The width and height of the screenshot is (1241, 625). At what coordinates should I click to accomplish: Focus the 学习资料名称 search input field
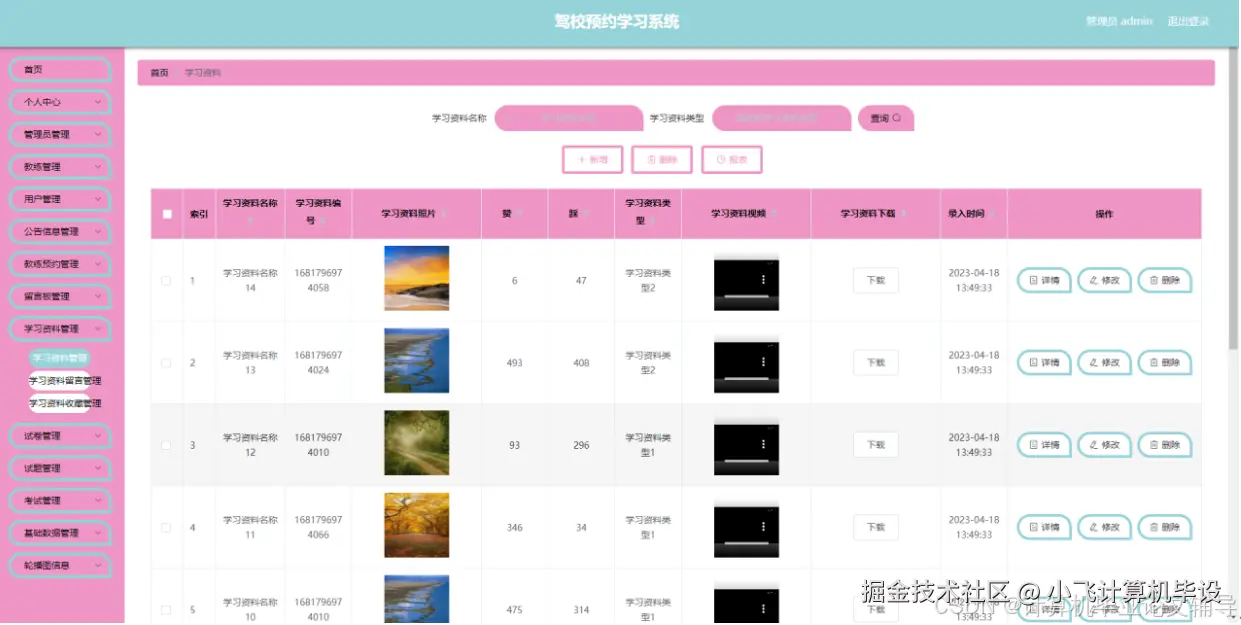[569, 118]
